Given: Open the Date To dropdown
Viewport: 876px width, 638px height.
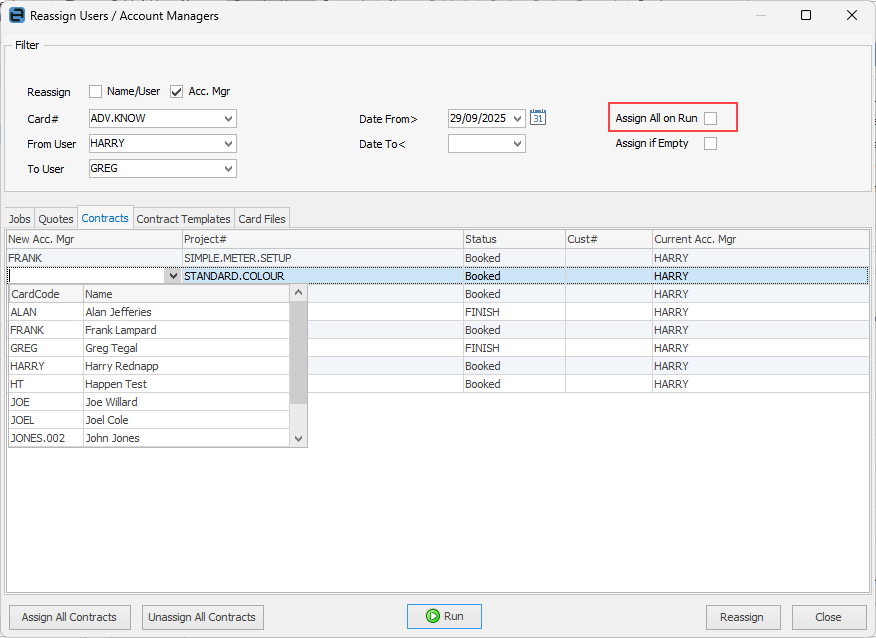Looking at the screenshot, I should coord(517,144).
